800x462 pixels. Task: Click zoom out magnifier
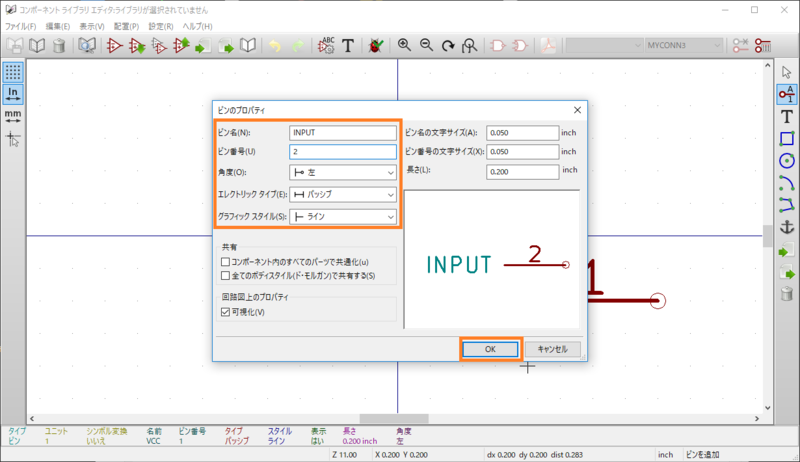point(426,46)
